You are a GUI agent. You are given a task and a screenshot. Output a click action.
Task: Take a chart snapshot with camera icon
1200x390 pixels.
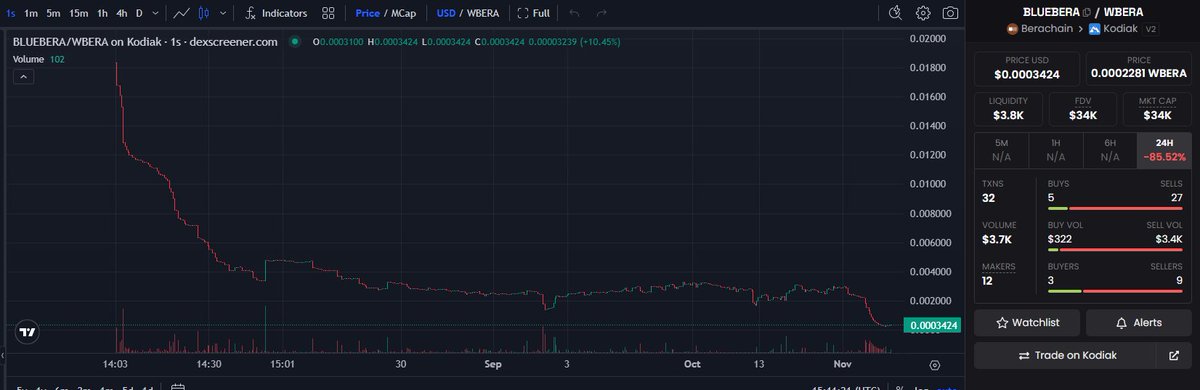pos(950,13)
